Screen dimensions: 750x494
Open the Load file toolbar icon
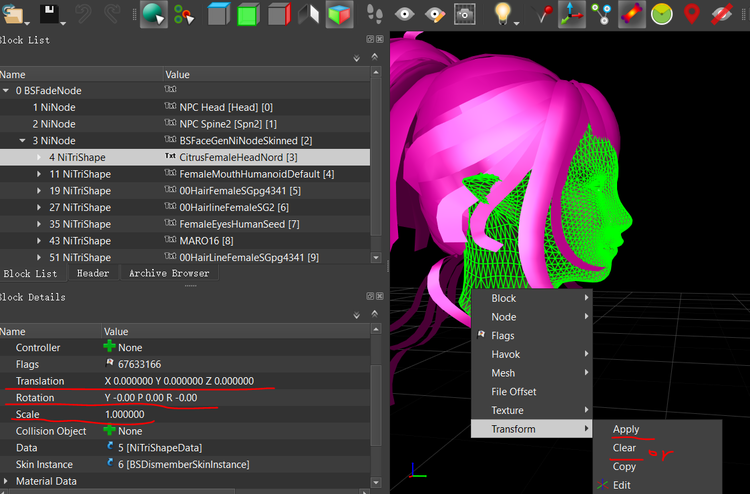12,13
